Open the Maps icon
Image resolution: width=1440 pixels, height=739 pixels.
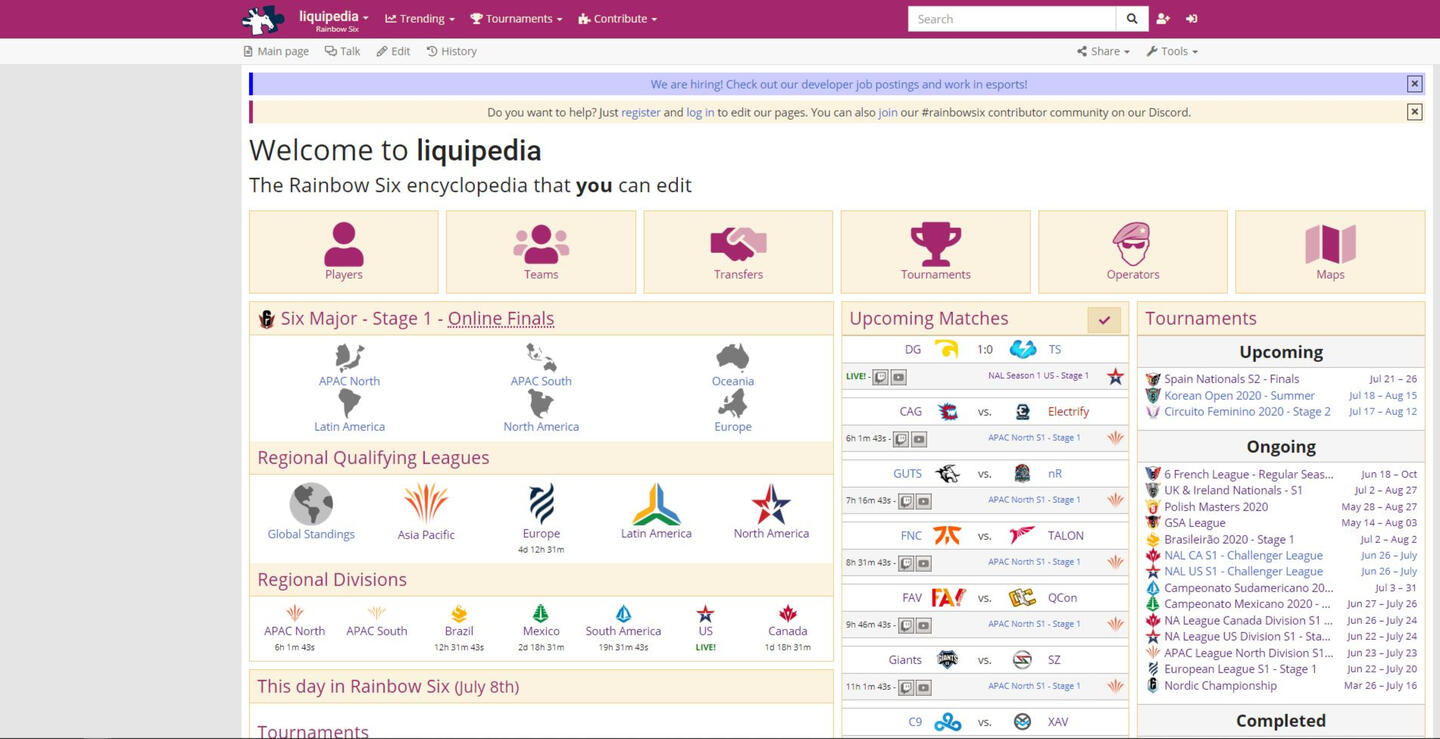pyautogui.click(x=1330, y=243)
